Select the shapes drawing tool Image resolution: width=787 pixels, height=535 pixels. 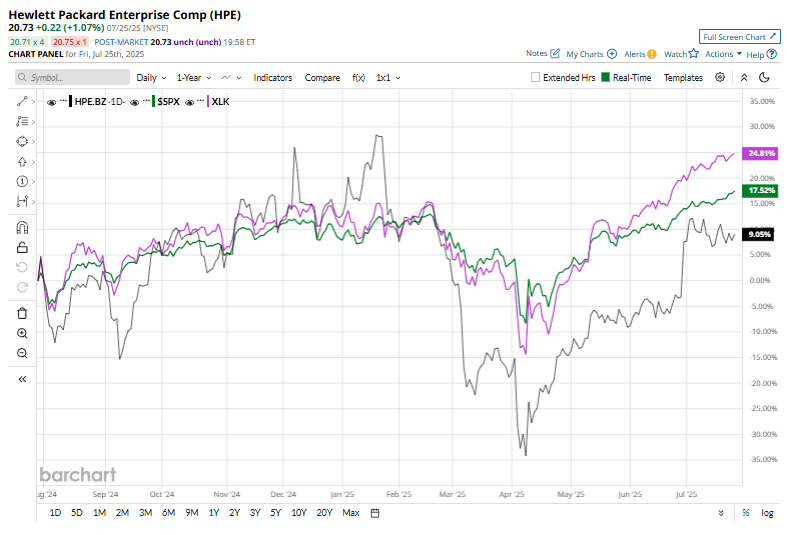click(22, 142)
